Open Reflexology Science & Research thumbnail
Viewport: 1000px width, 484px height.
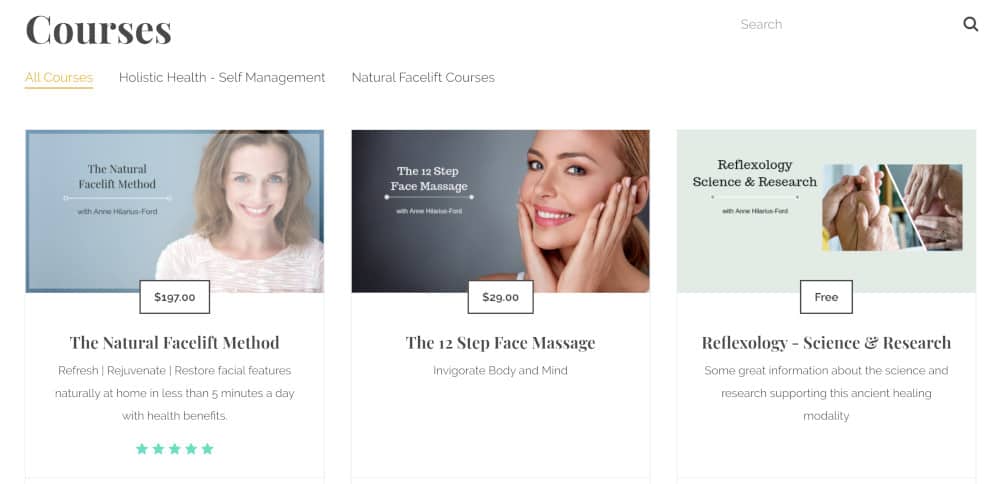click(827, 211)
